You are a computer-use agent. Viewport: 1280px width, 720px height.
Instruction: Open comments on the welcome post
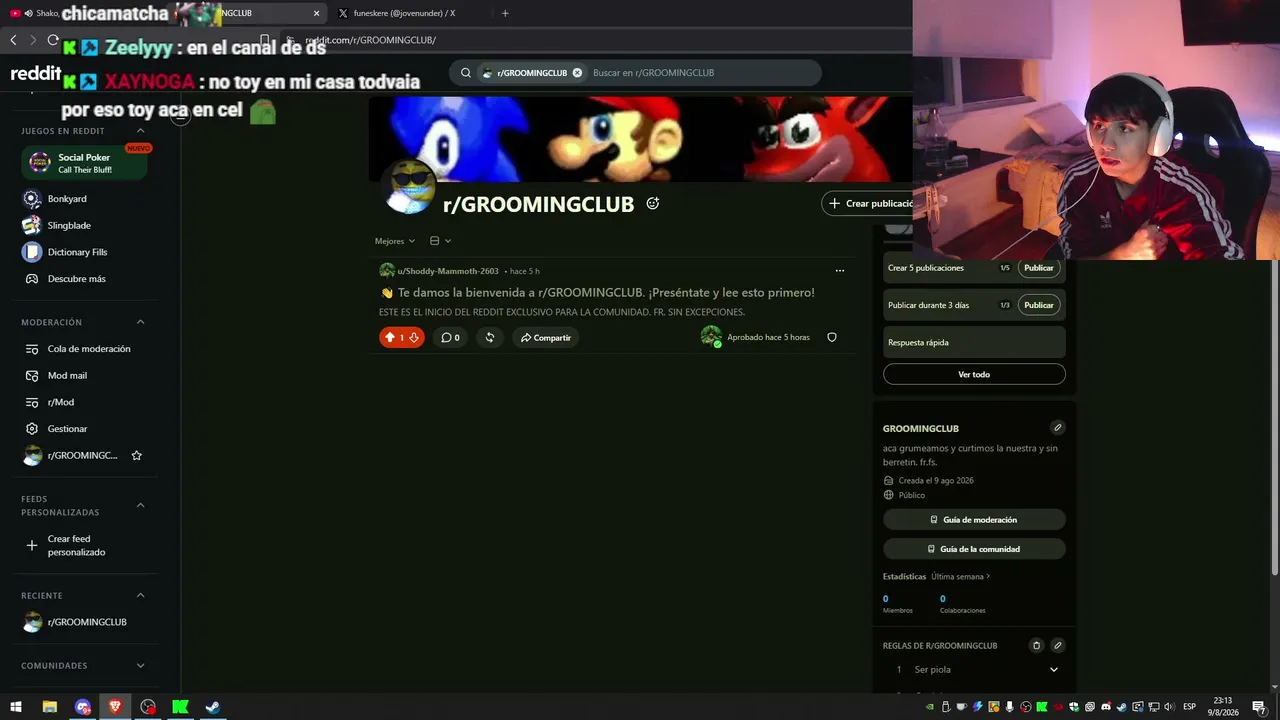point(450,338)
